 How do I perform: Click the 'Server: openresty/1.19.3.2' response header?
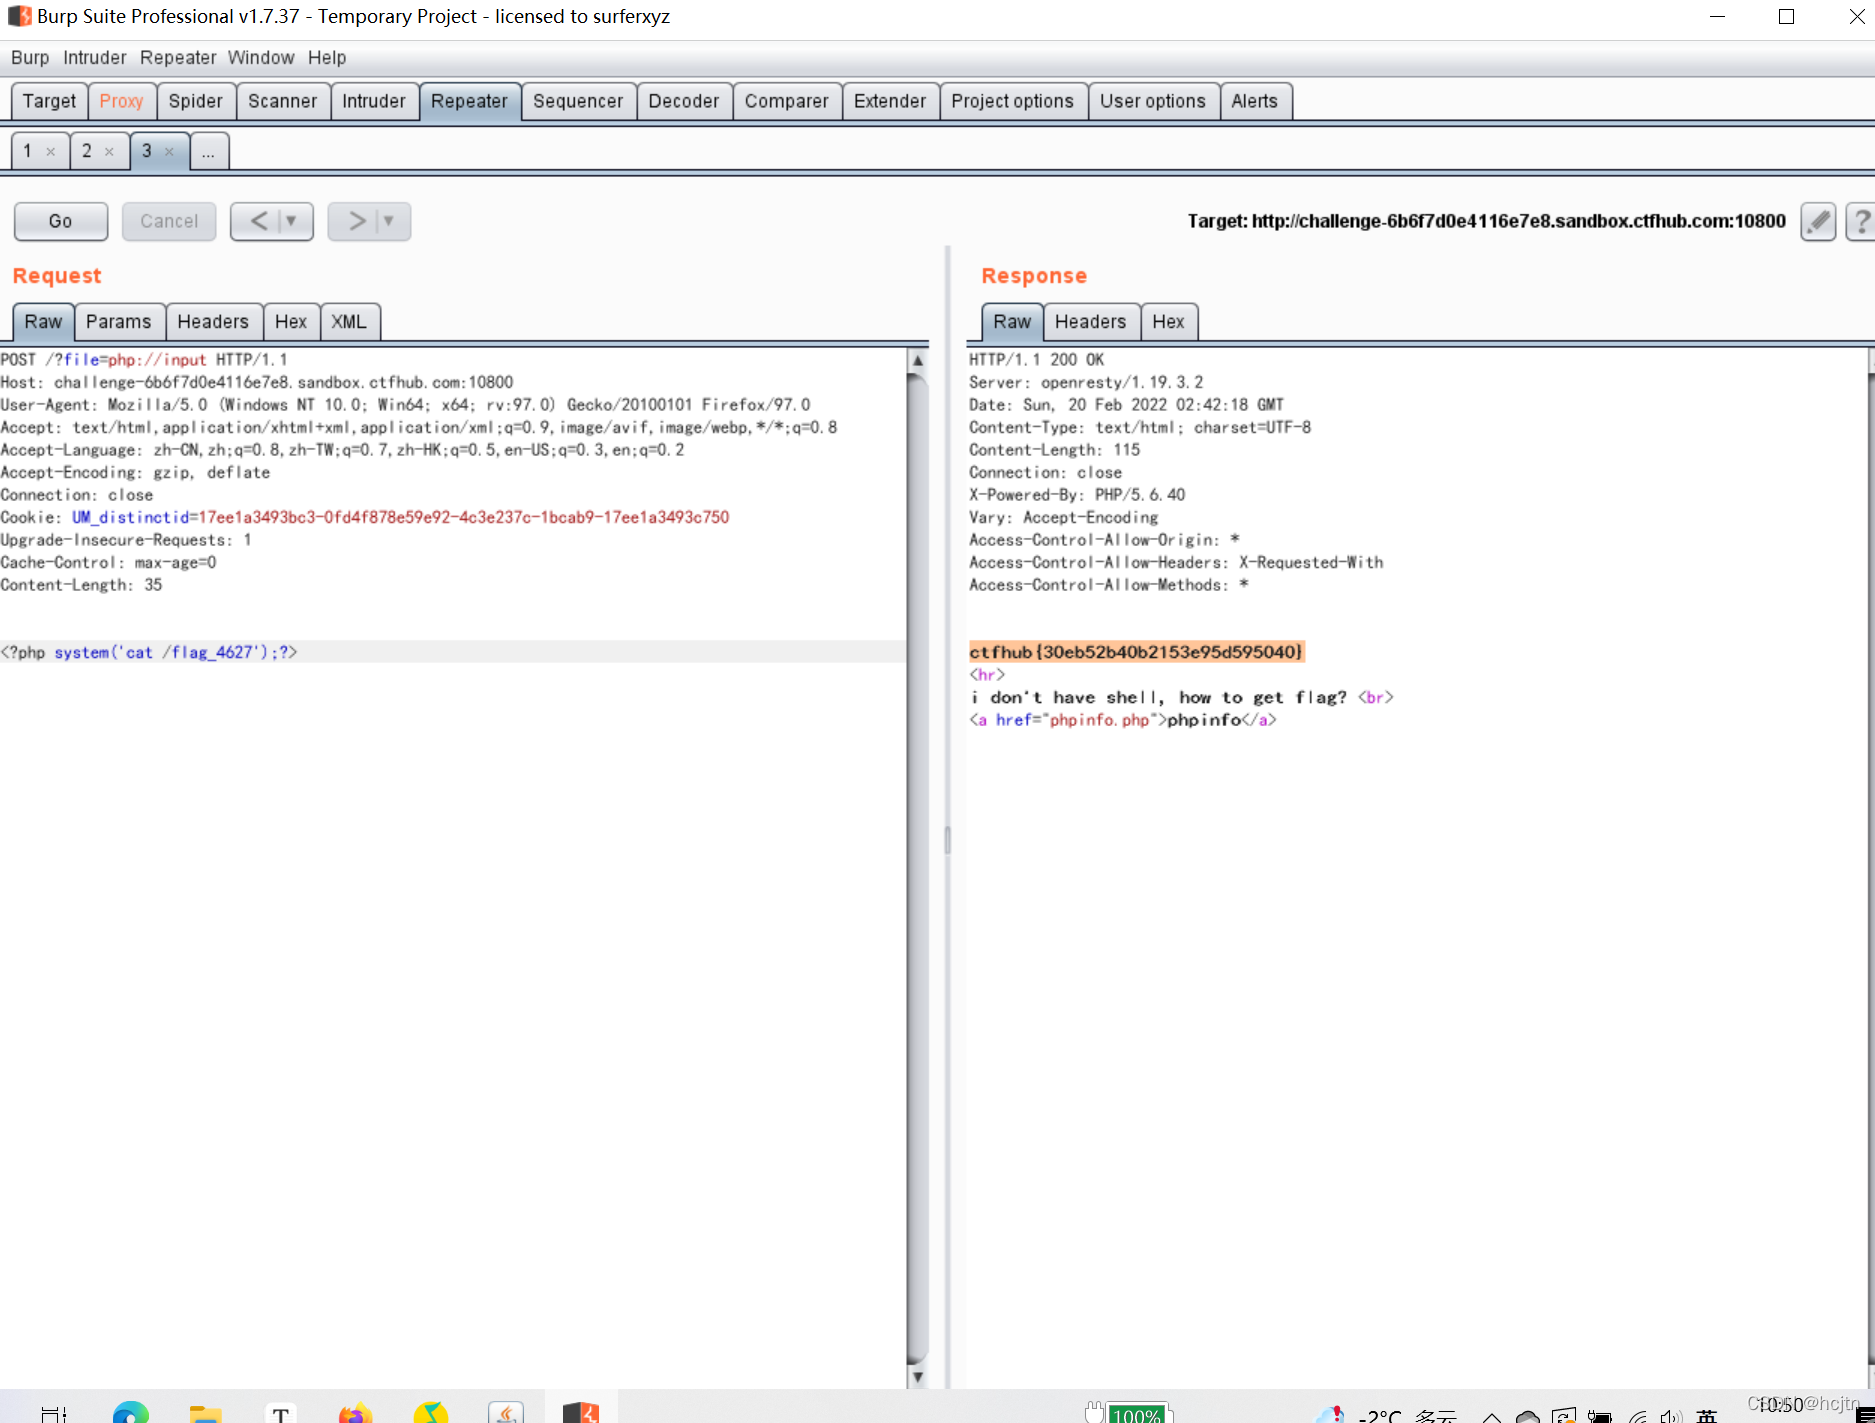coord(1086,382)
